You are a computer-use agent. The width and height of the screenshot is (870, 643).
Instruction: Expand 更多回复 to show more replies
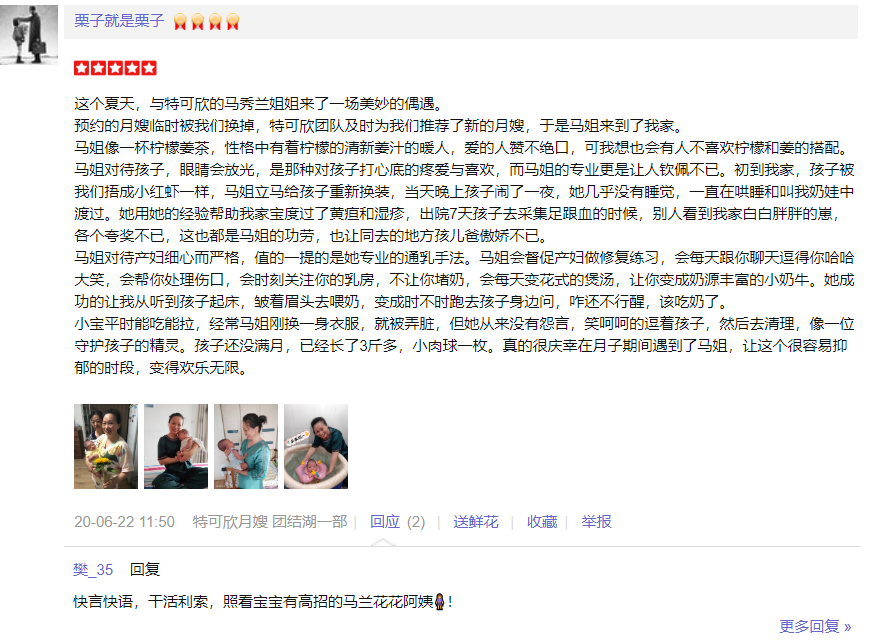pyautogui.click(x=815, y=626)
